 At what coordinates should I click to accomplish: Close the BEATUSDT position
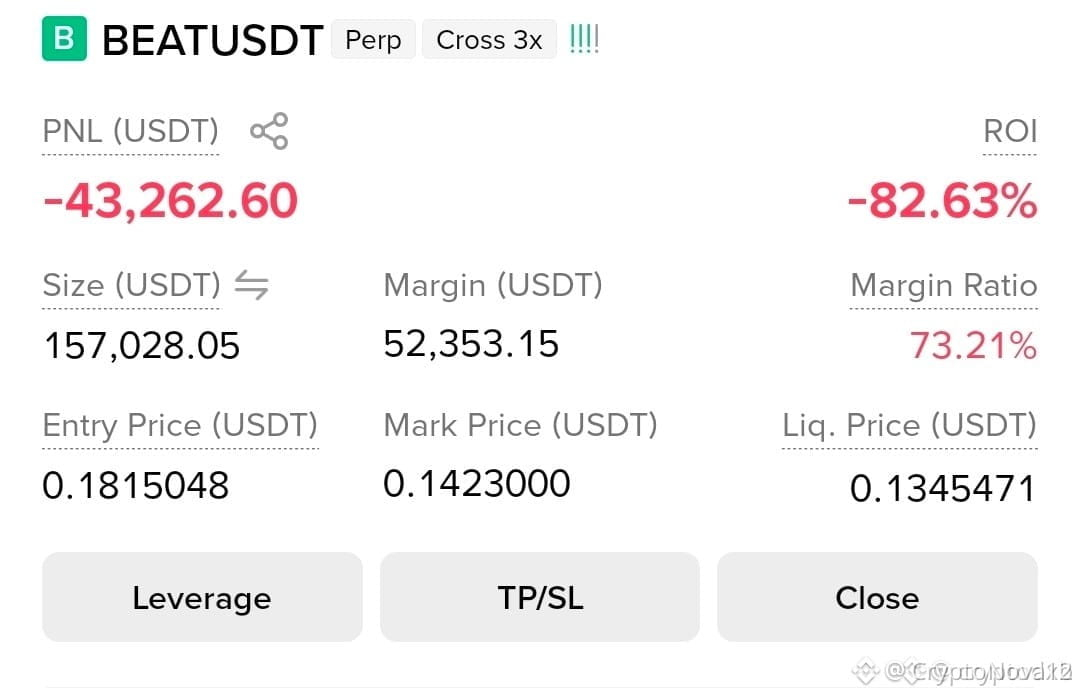click(877, 597)
